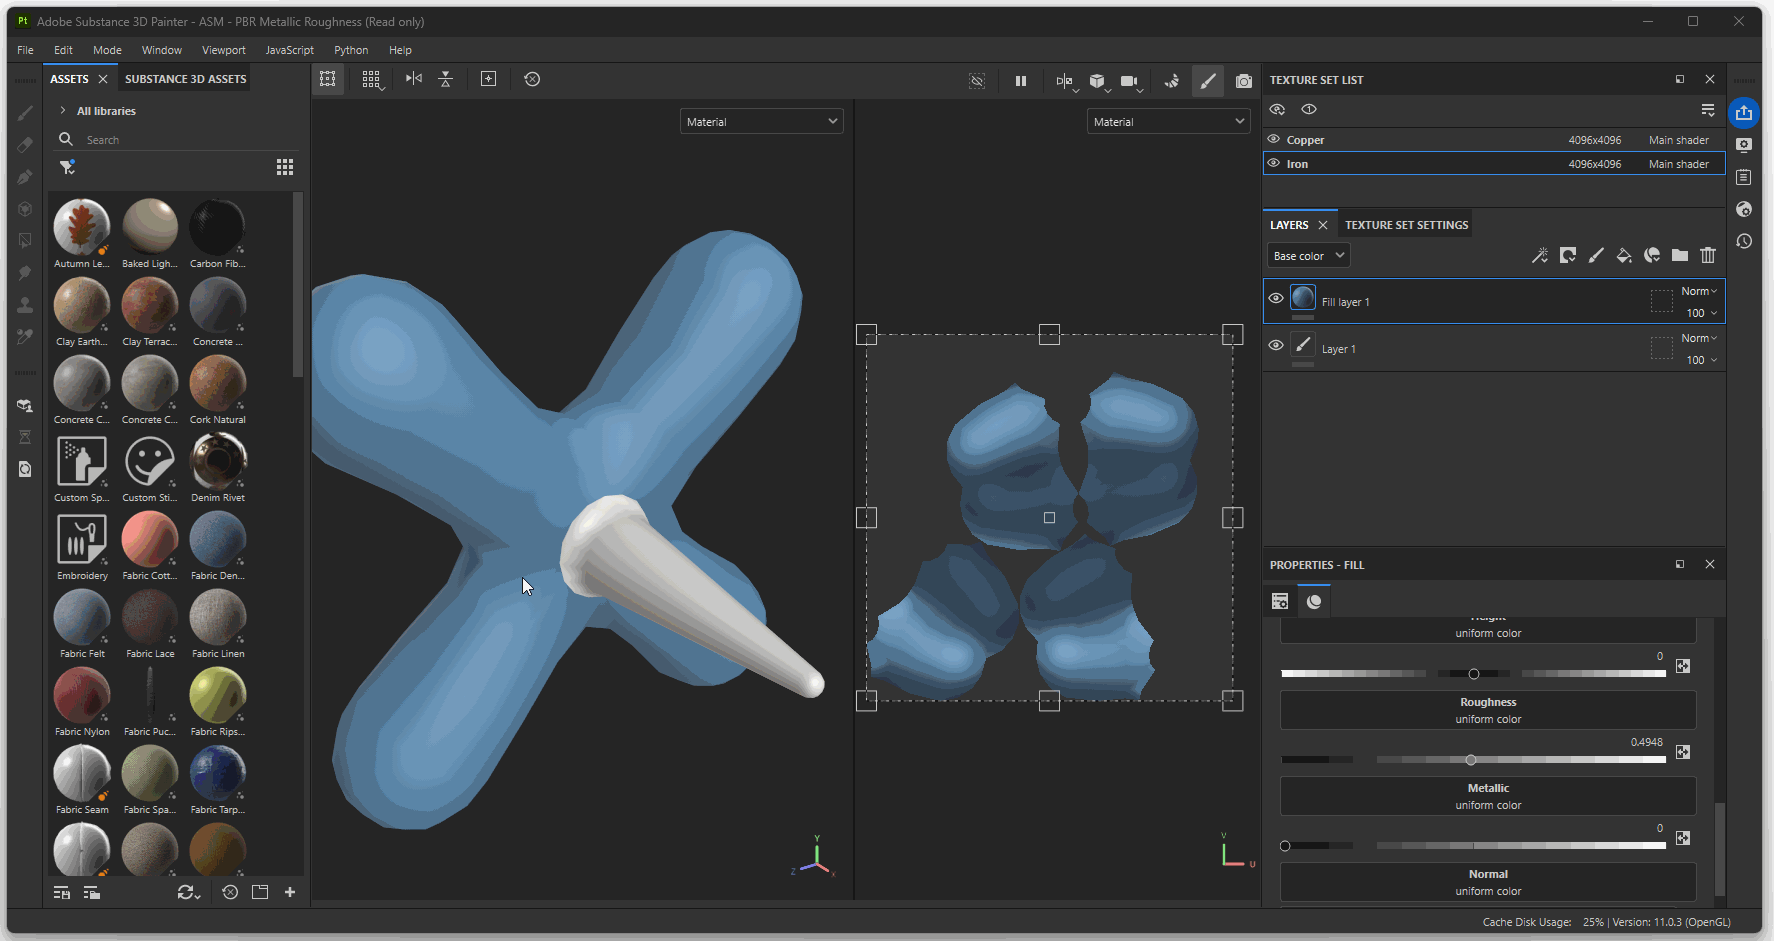Hide the Fill layer 1 layer
Screen dimensions: 1774x941
point(1276,299)
